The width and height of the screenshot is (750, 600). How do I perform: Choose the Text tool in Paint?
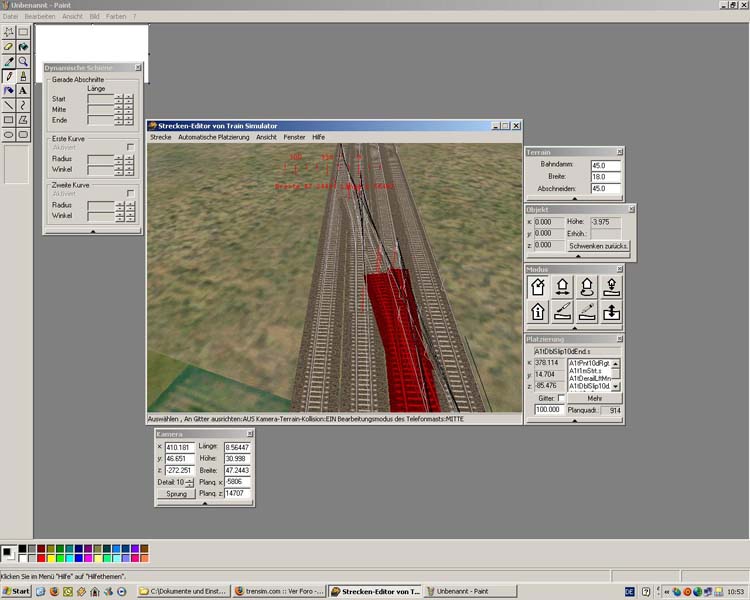[x=23, y=90]
